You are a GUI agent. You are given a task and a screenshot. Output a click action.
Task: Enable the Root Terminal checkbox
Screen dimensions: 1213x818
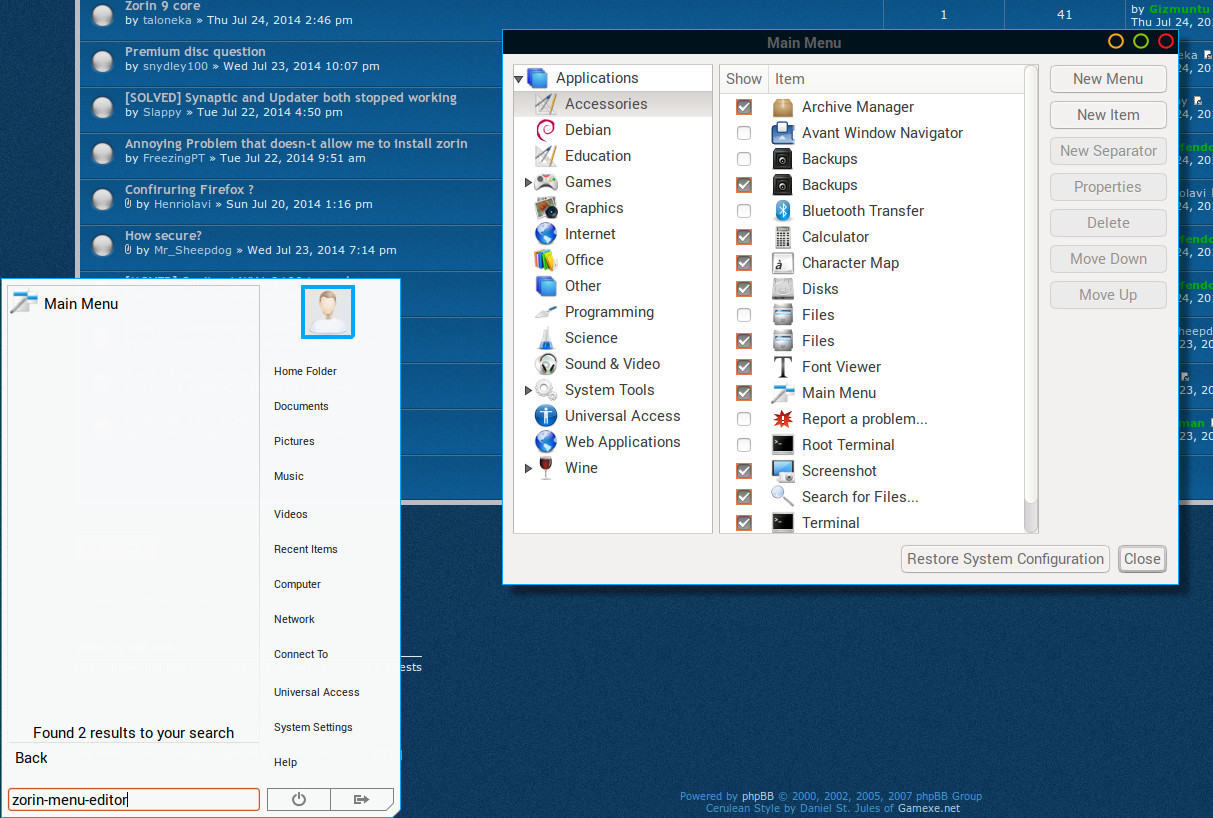click(x=744, y=445)
